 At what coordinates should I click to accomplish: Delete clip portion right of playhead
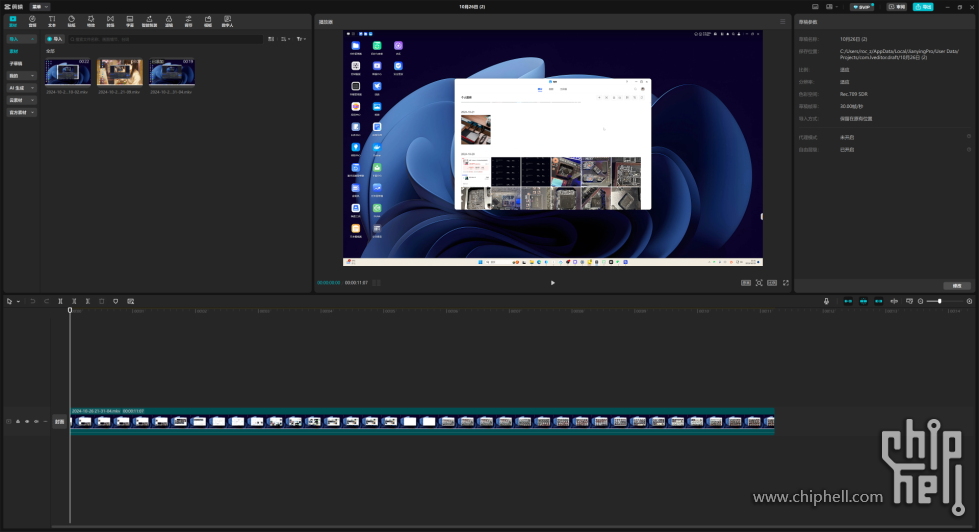tap(87, 301)
